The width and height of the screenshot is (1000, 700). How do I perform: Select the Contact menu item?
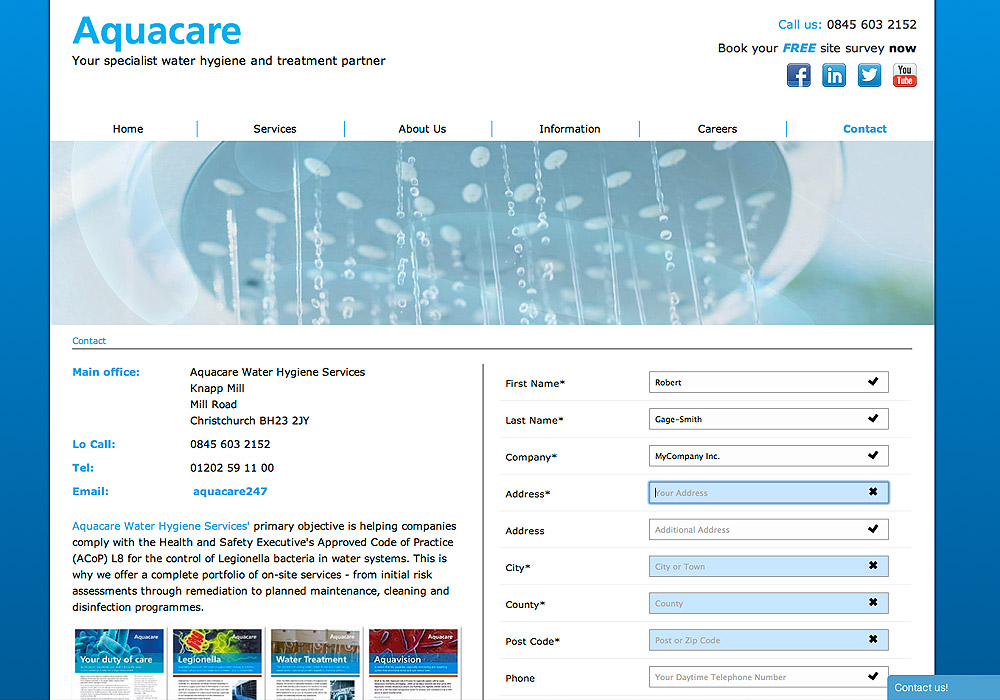(865, 129)
